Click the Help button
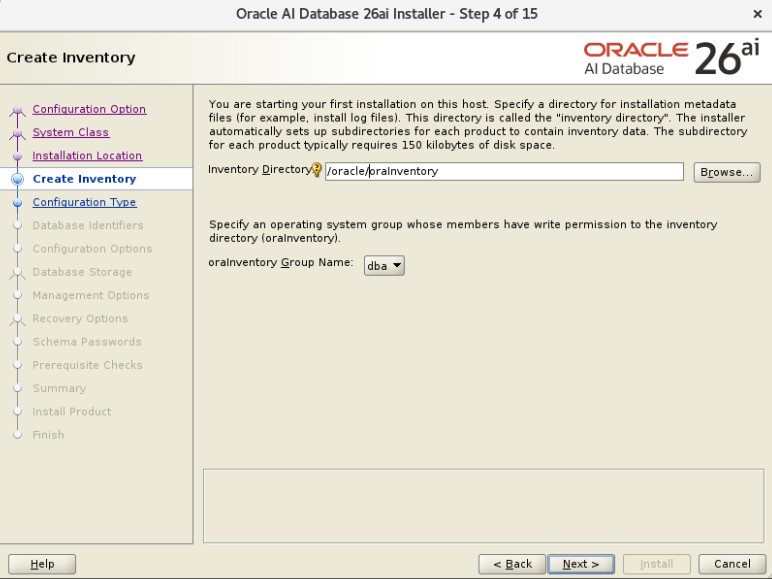The height and width of the screenshot is (579, 772). pyautogui.click(x=42, y=564)
